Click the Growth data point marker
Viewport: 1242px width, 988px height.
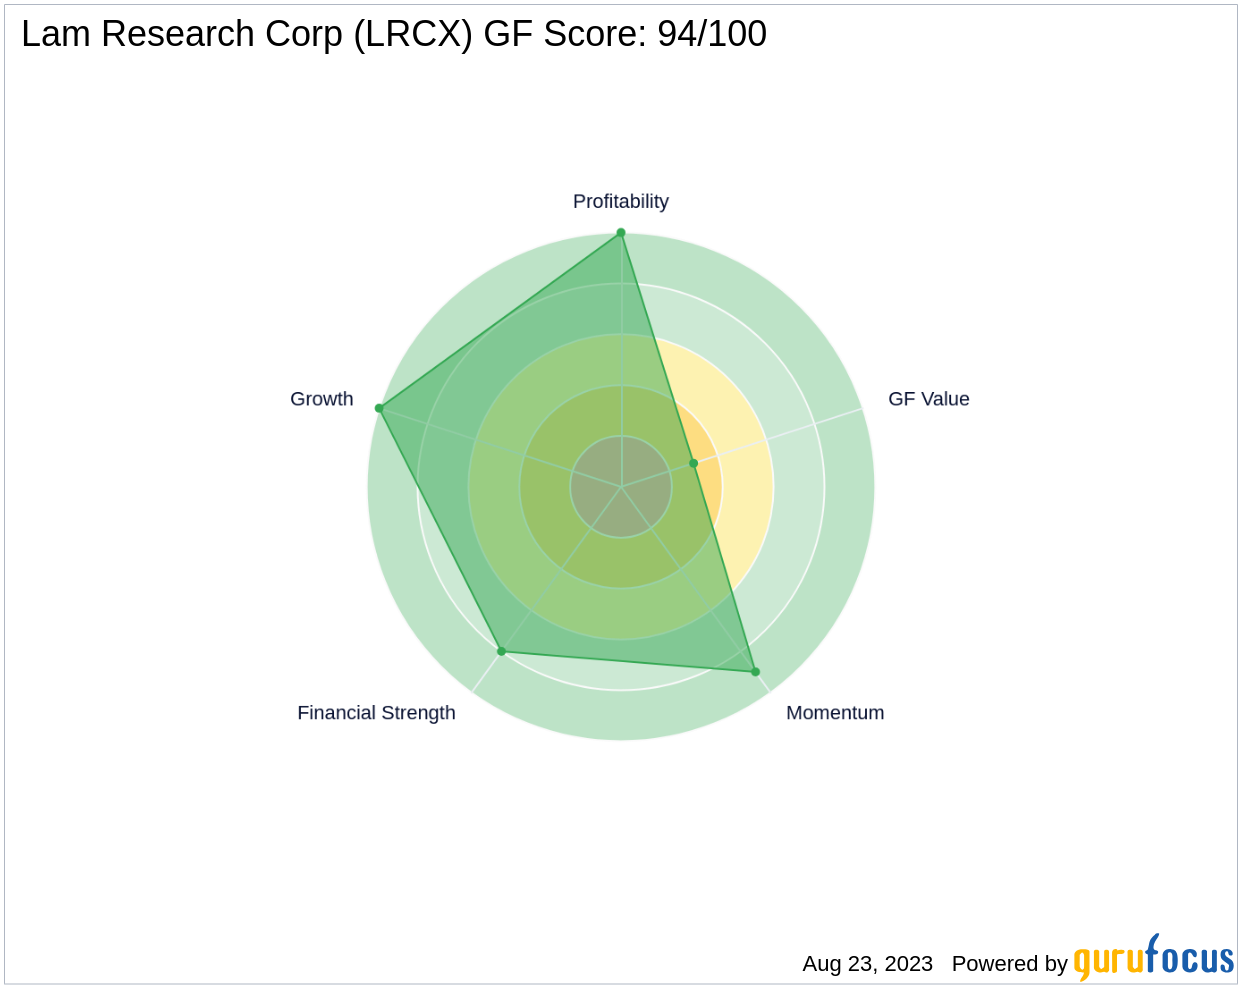pos(379,408)
